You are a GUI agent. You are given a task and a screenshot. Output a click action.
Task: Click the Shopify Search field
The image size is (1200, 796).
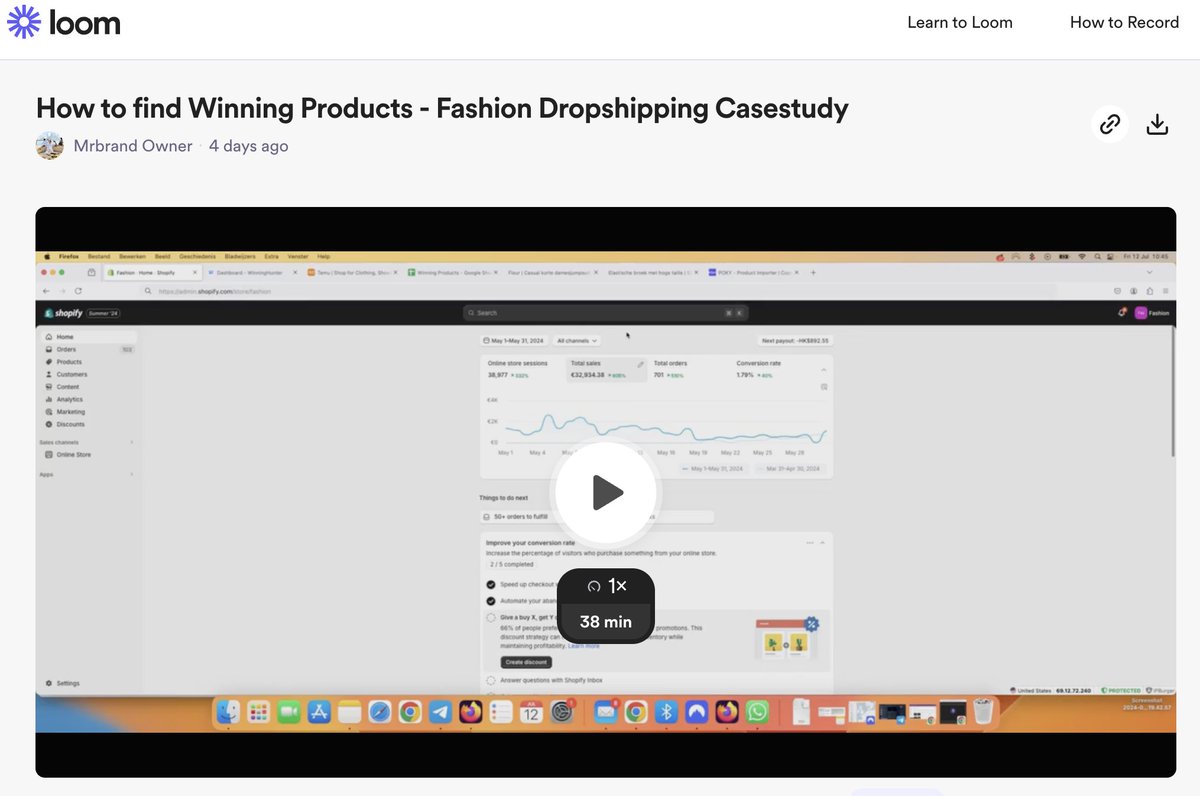pos(606,313)
